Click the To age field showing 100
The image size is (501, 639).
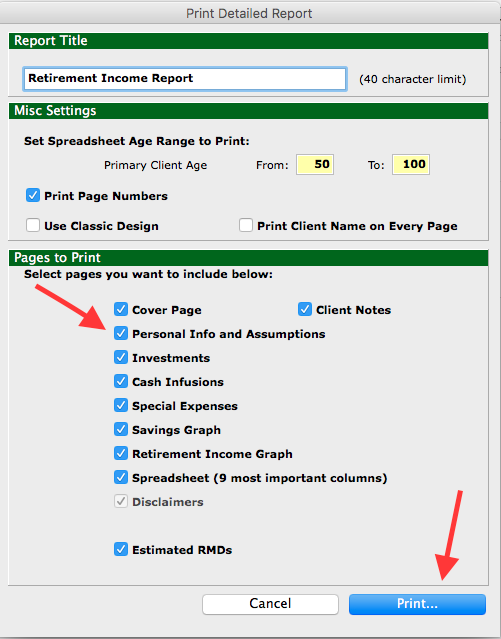(411, 165)
